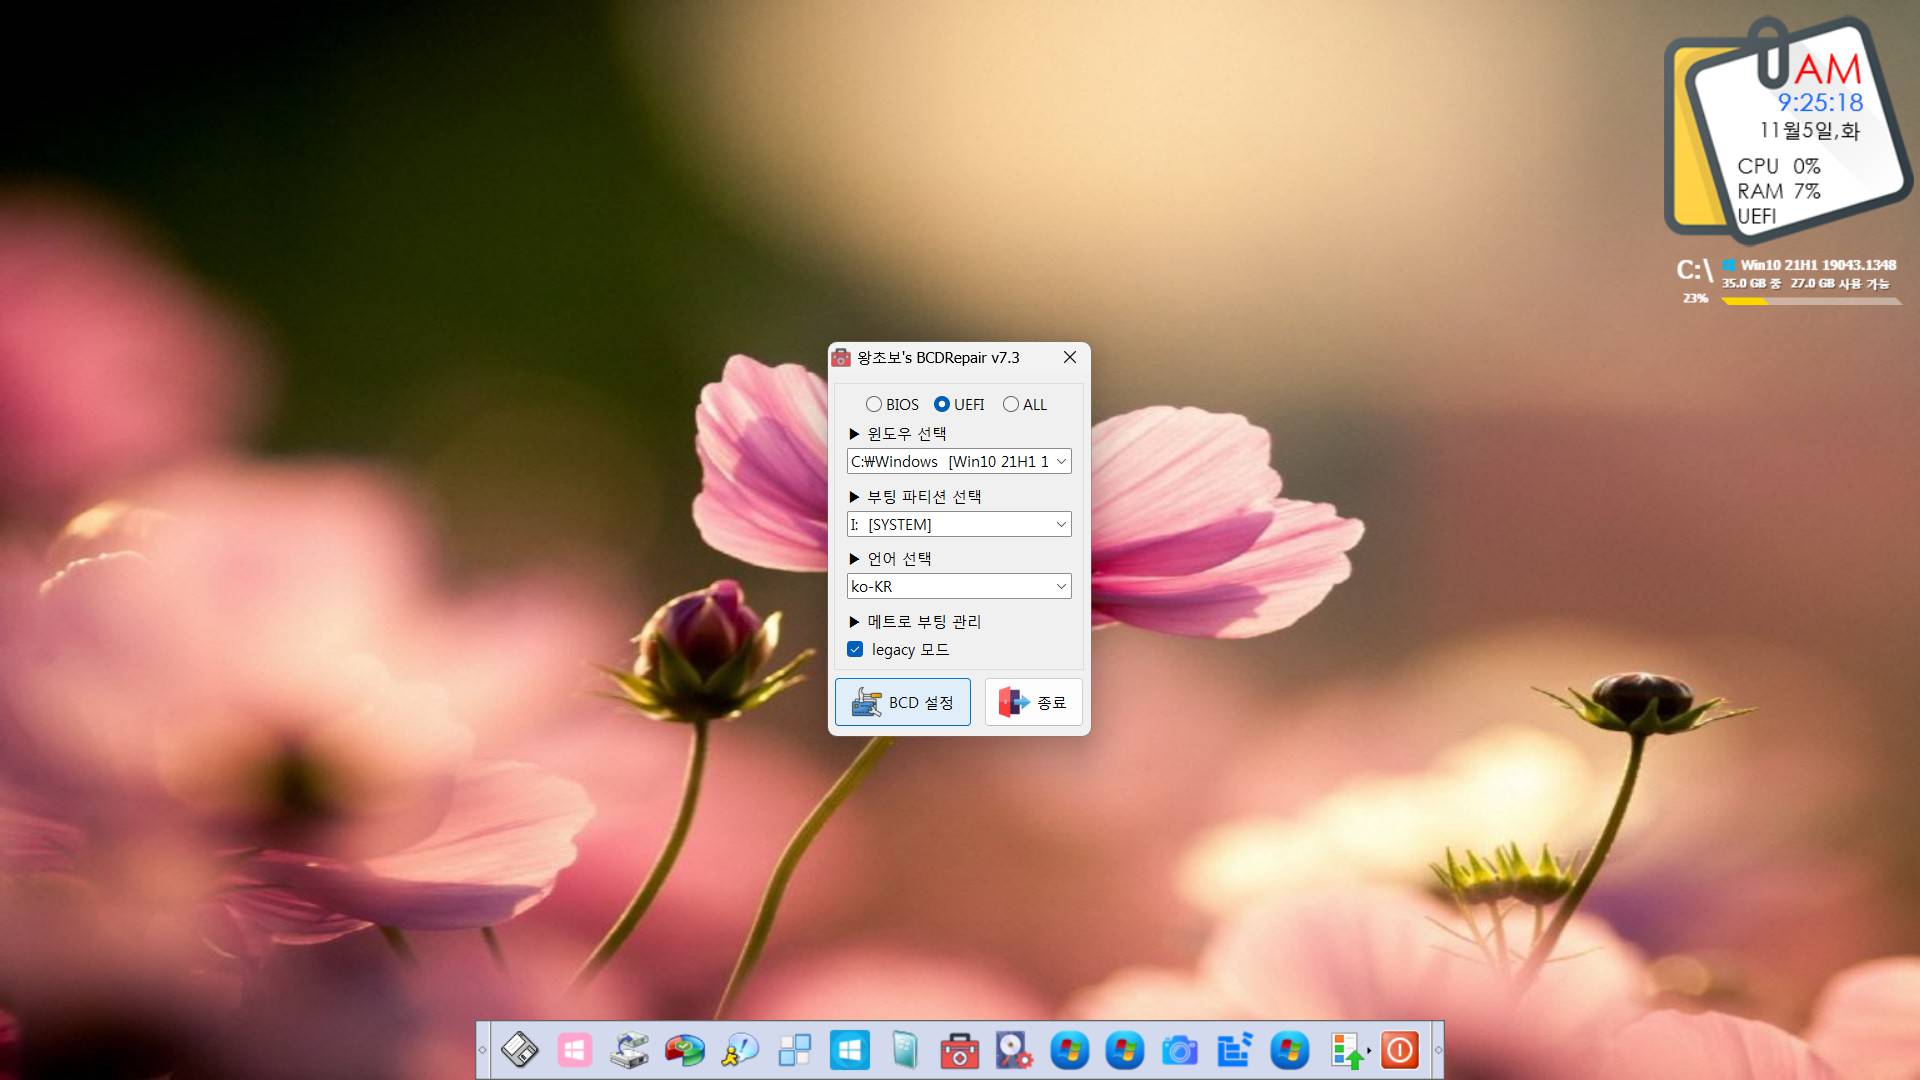Click the 9:25:18 clock on the desktop gadget
The height and width of the screenshot is (1080, 1920).
[x=1820, y=102]
